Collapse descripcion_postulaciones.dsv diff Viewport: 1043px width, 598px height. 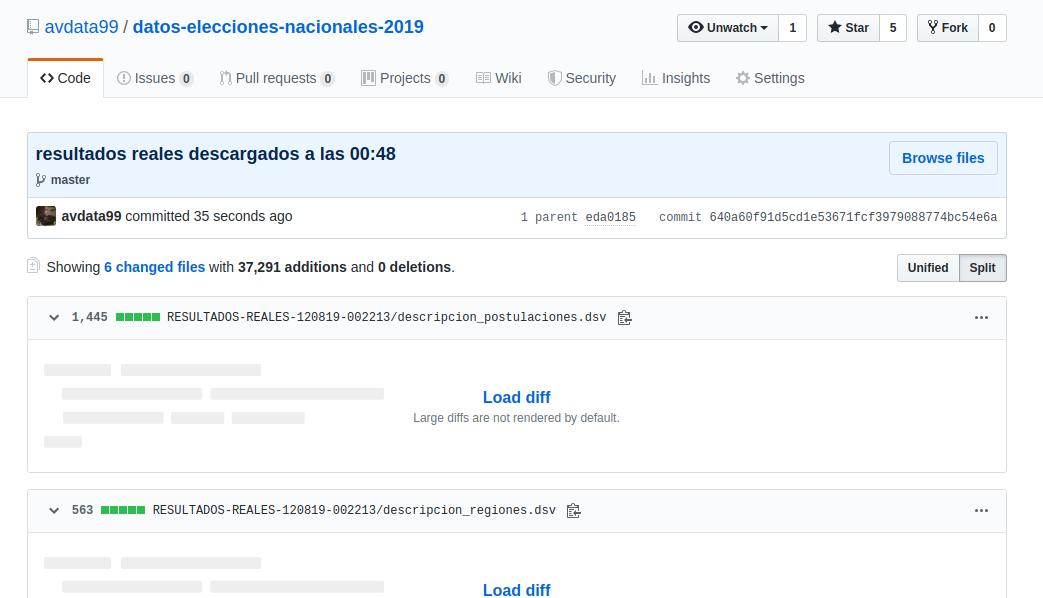54,318
